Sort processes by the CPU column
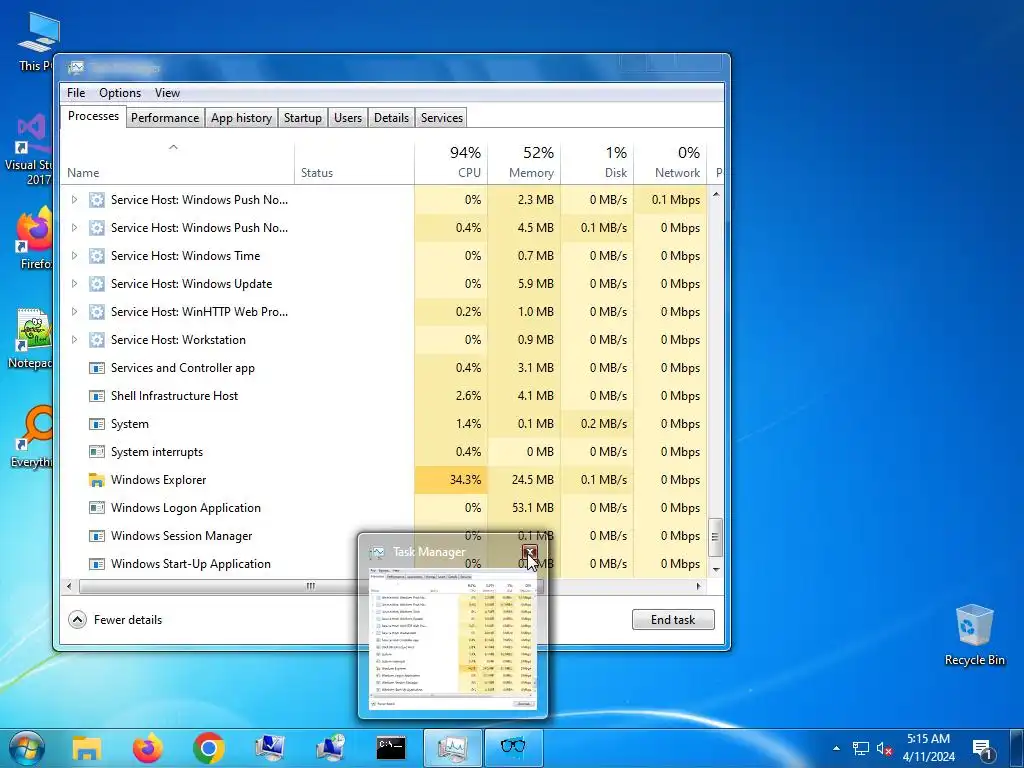1024x768 pixels. (x=451, y=163)
